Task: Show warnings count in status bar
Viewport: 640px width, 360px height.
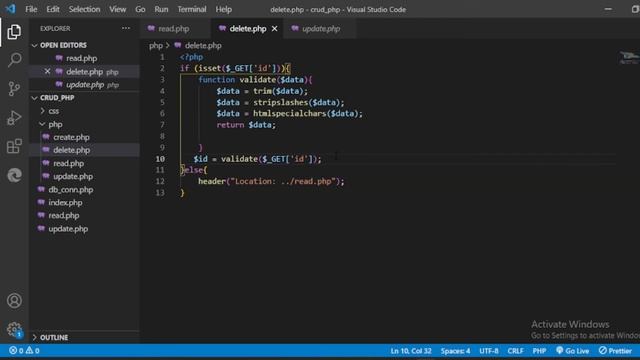Action: tap(33, 351)
